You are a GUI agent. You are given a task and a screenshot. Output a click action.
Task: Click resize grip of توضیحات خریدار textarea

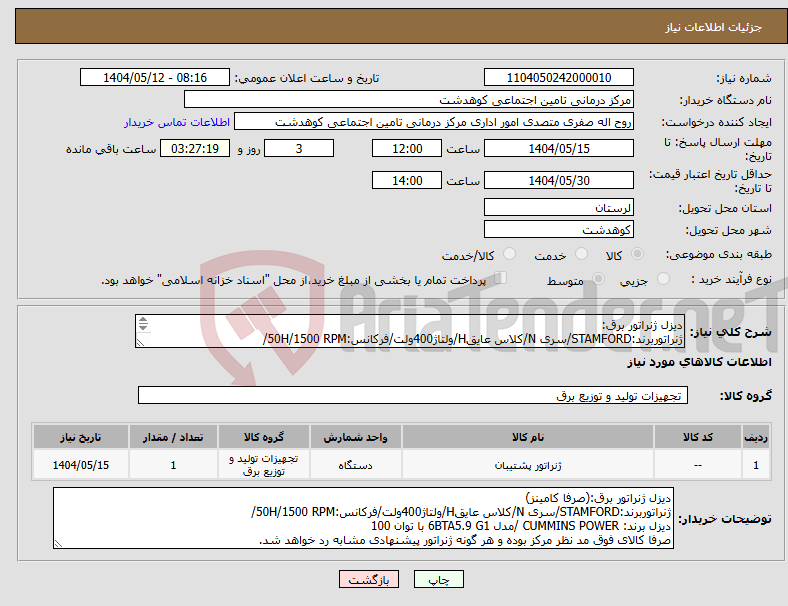click(x=58, y=543)
